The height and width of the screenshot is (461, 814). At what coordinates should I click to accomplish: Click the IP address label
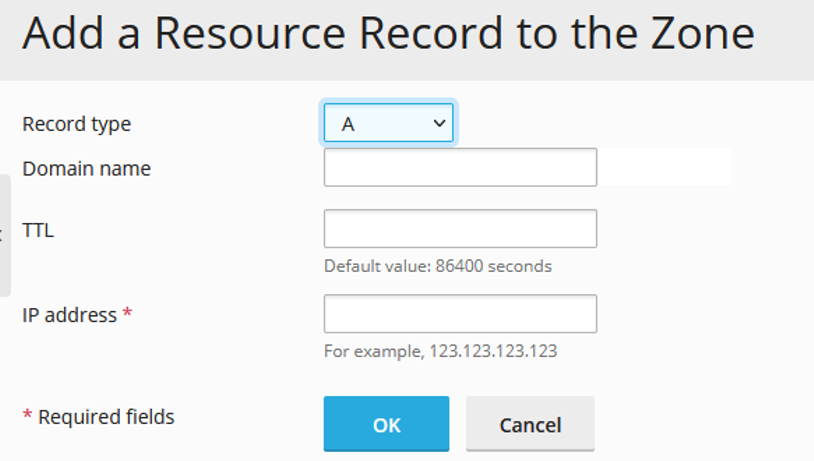point(70,315)
